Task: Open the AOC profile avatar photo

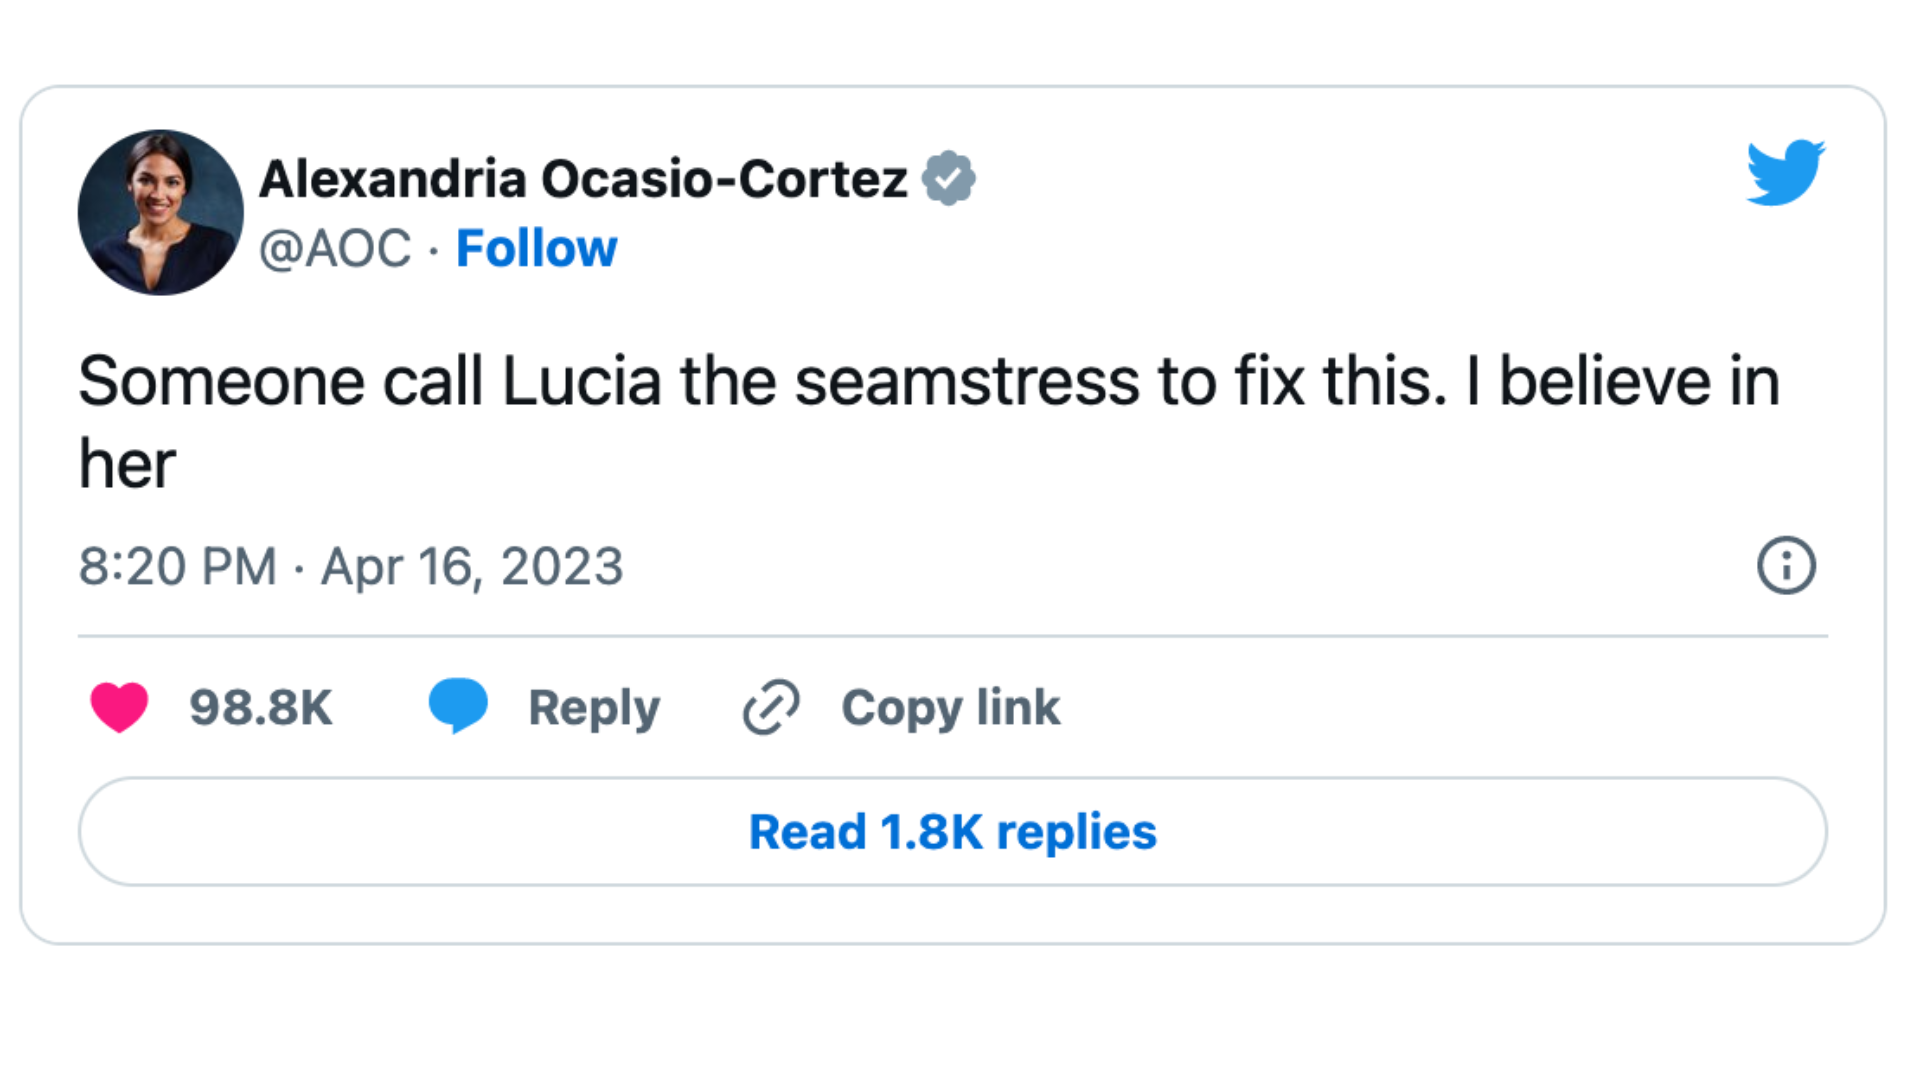Action: pos(161,212)
